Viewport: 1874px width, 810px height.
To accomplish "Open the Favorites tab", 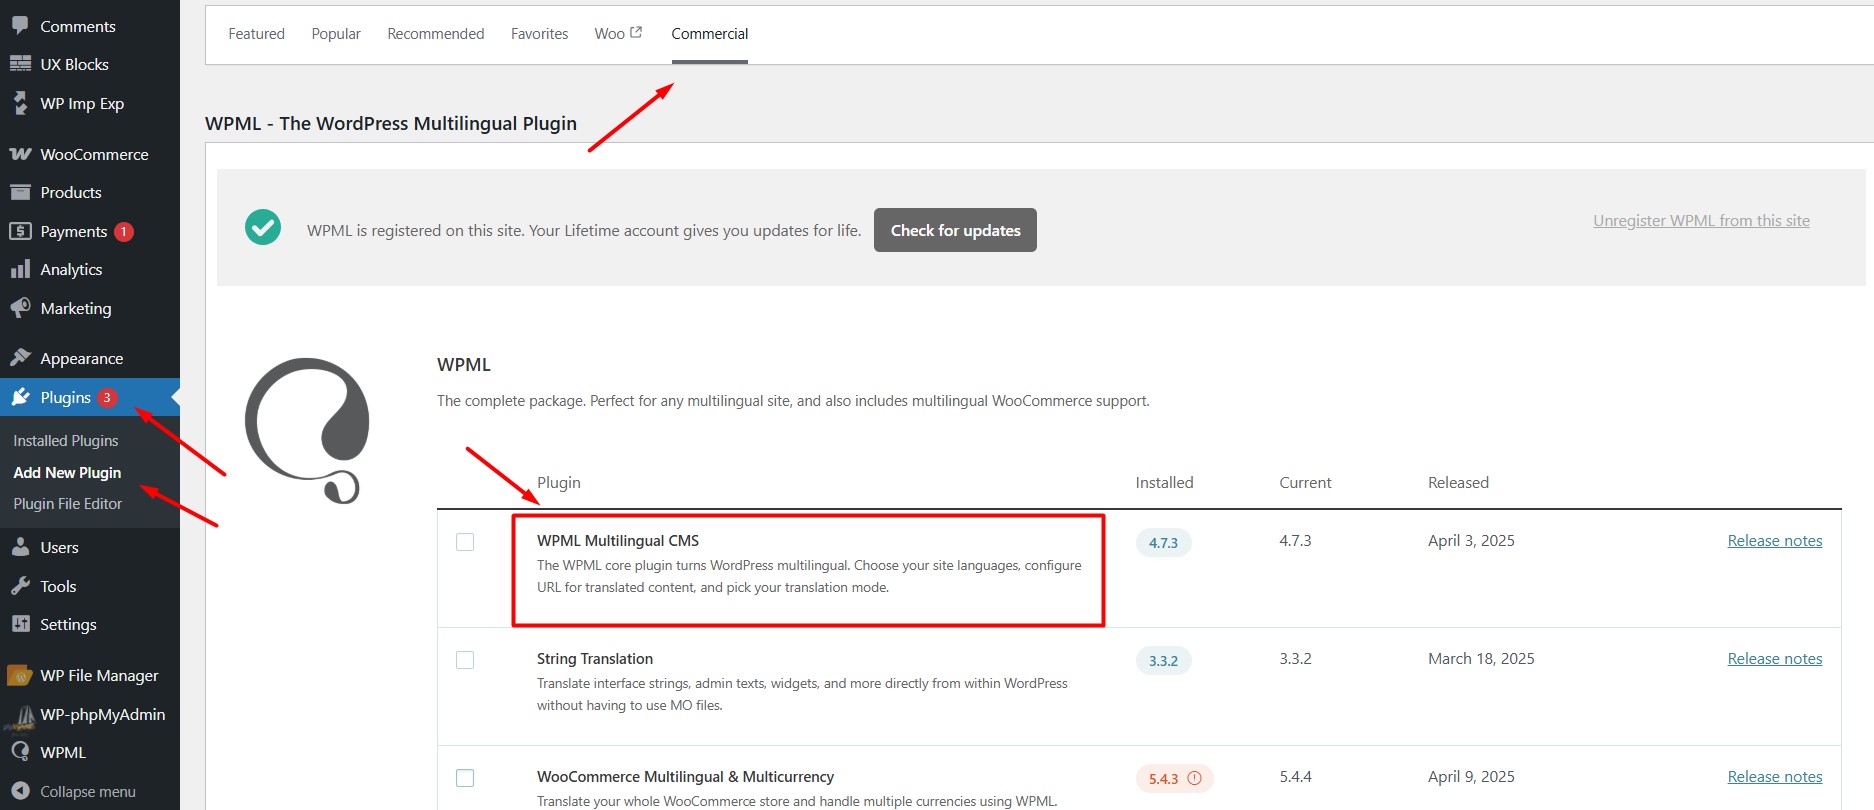I will coord(540,34).
